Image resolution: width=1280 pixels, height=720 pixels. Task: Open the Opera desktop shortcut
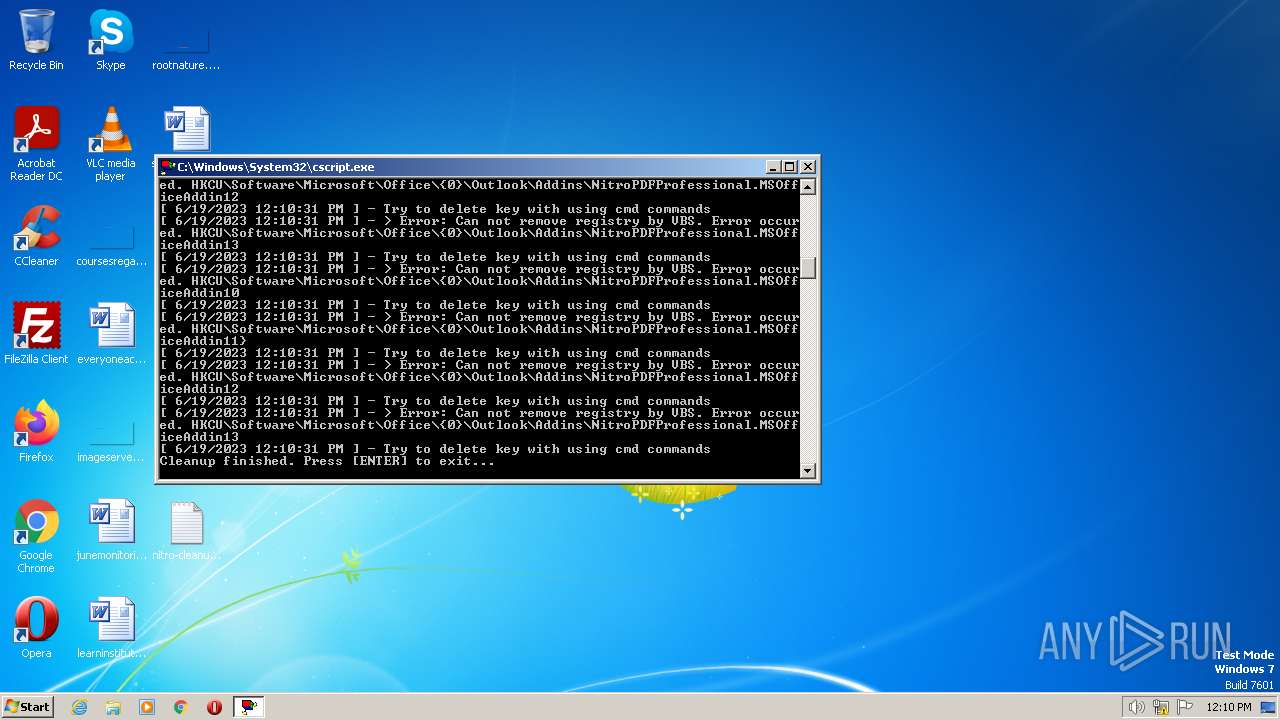coord(36,628)
